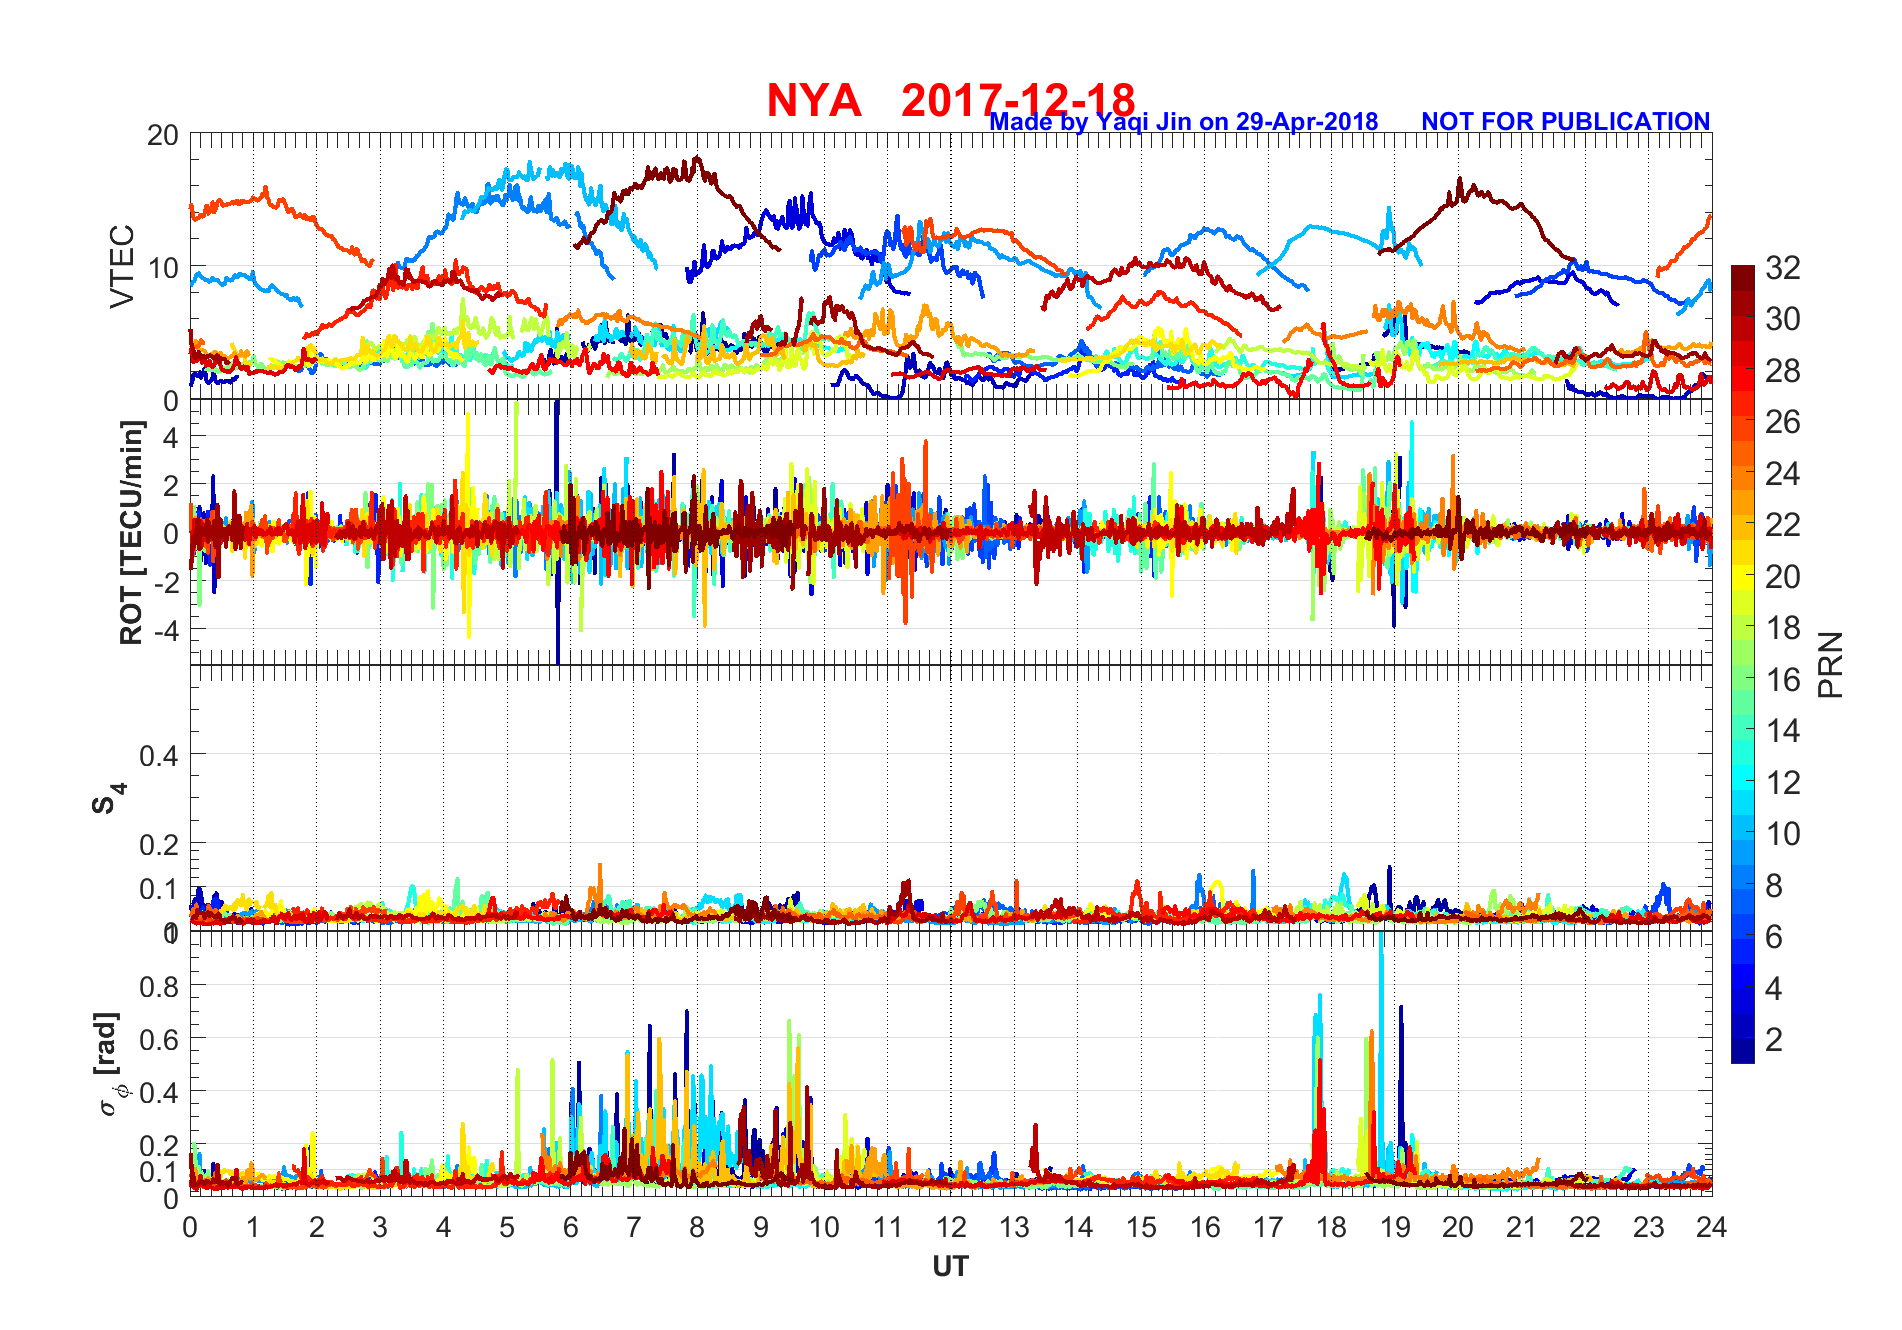The width and height of the screenshot is (1902, 1330).
Task: Select UT axis tick label 24
Action: tap(1711, 1227)
